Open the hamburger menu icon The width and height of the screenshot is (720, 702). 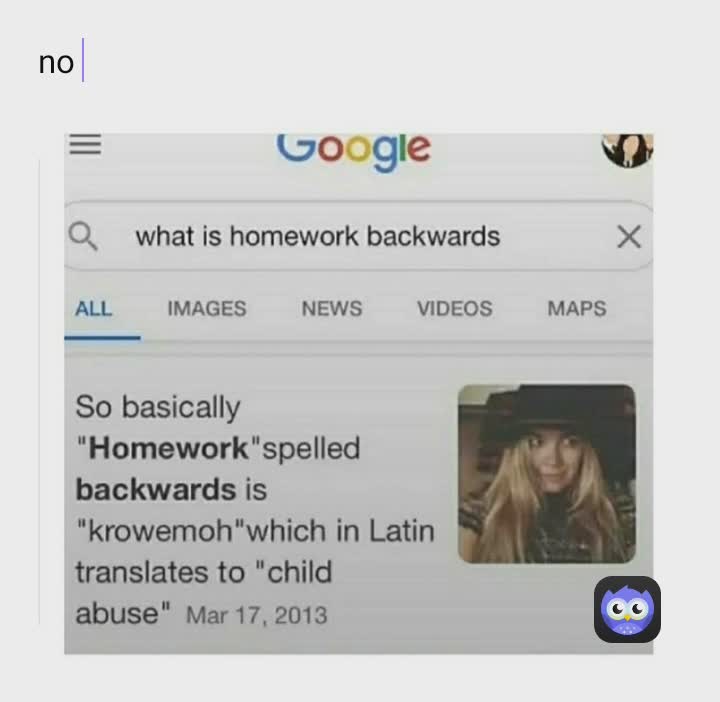(85, 145)
